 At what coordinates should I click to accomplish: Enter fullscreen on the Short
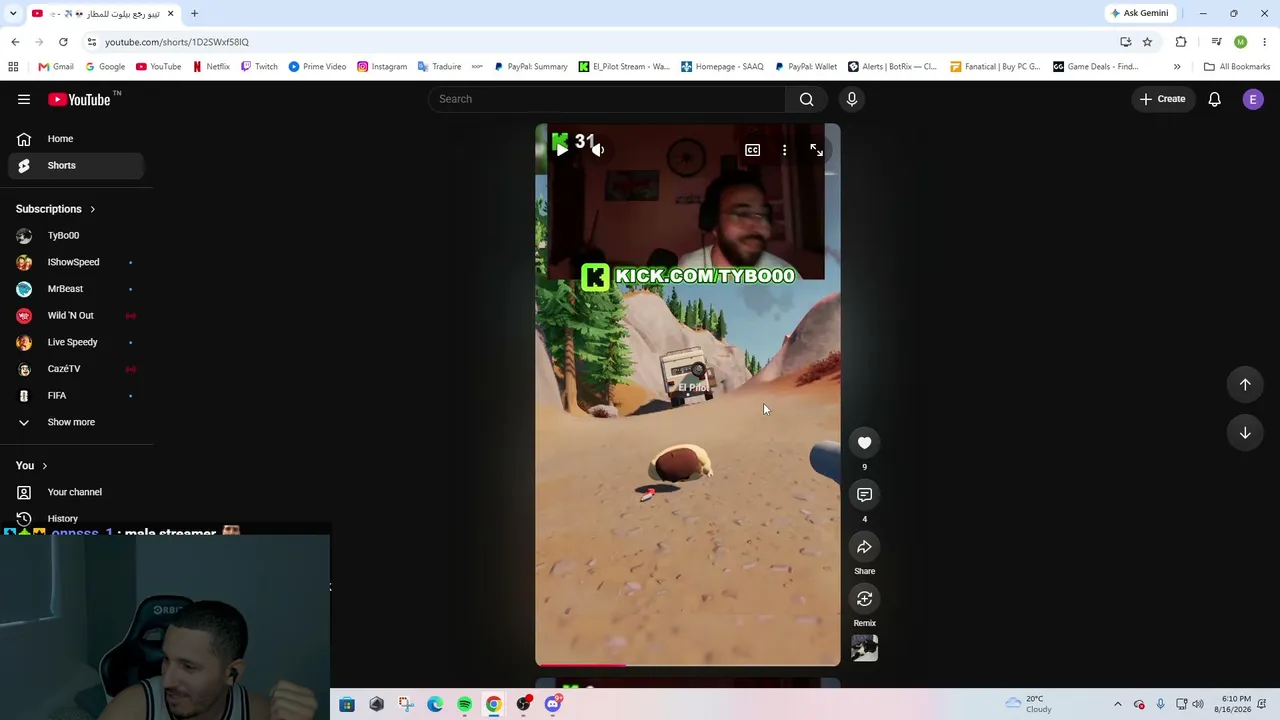coord(816,150)
